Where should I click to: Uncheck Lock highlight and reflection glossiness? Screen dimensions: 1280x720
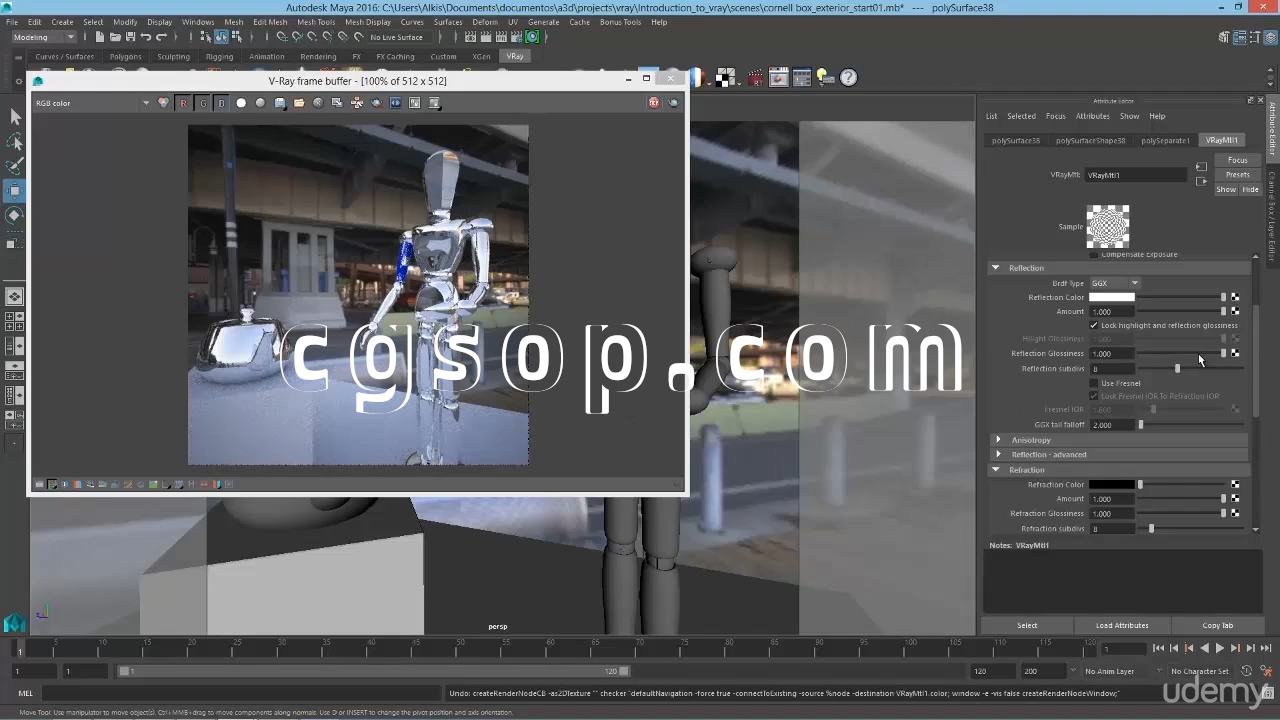tap(1094, 325)
